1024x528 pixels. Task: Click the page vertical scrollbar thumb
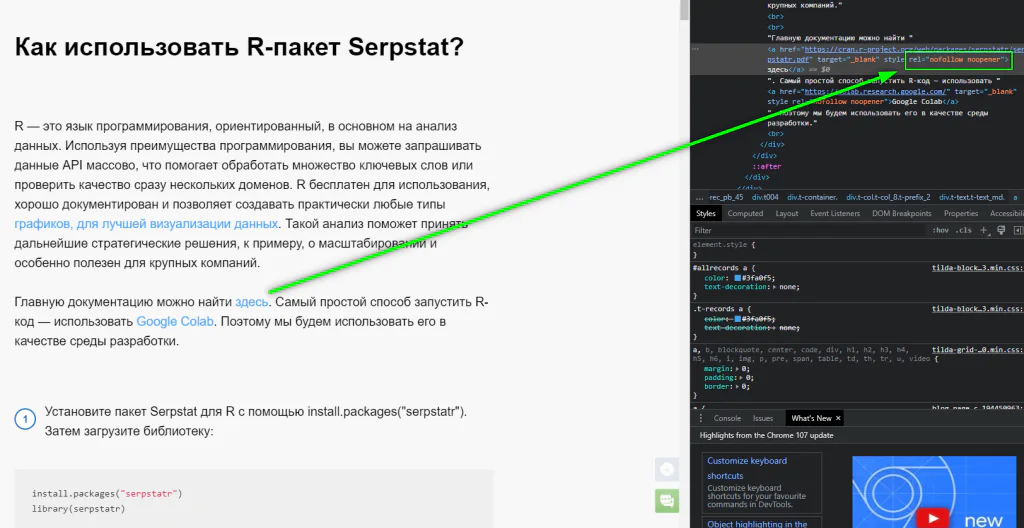[684, 10]
